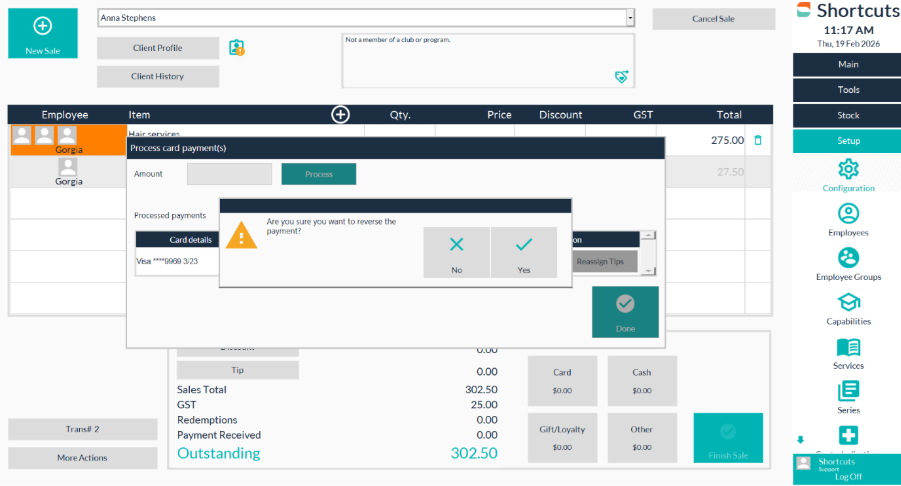The height and width of the screenshot is (486, 901).
Task: Click the New Sale plus icon
Action: tap(42, 26)
